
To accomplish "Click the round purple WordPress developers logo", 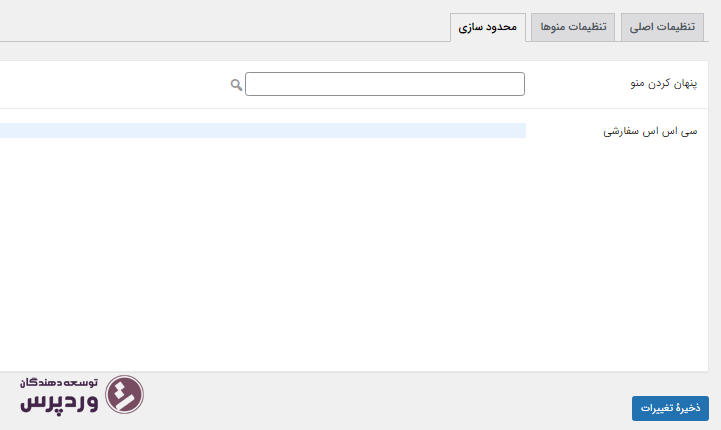I will point(124,395).
